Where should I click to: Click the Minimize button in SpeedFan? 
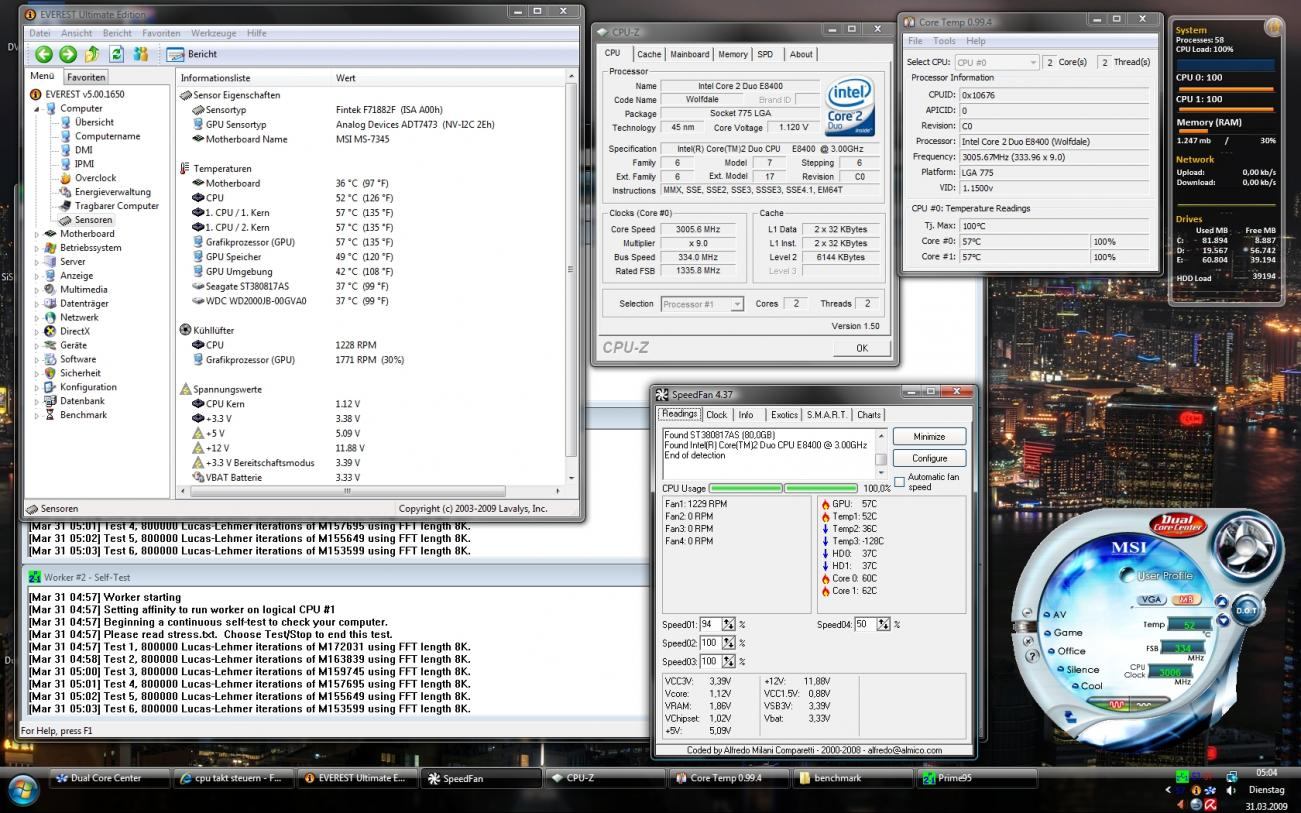[929, 436]
